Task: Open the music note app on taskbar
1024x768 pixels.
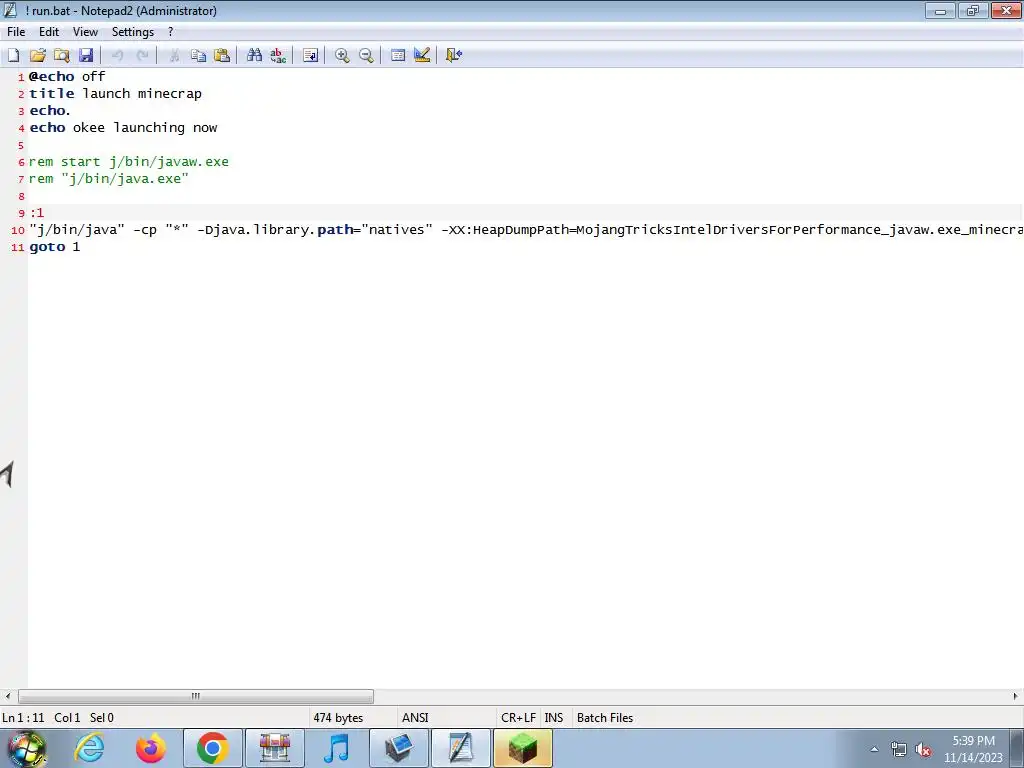Action: (x=337, y=748)
